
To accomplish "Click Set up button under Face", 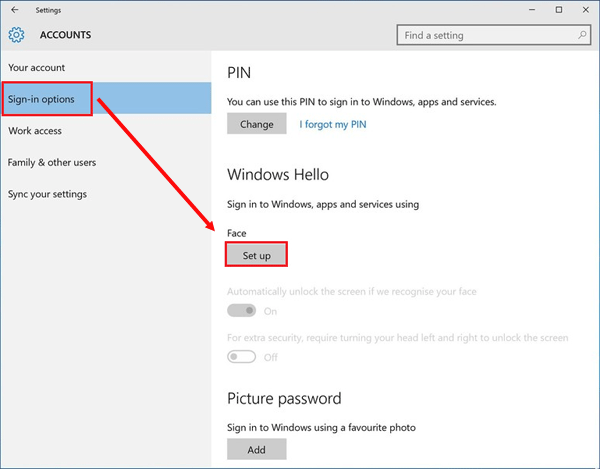I will (x=256, y=255).
